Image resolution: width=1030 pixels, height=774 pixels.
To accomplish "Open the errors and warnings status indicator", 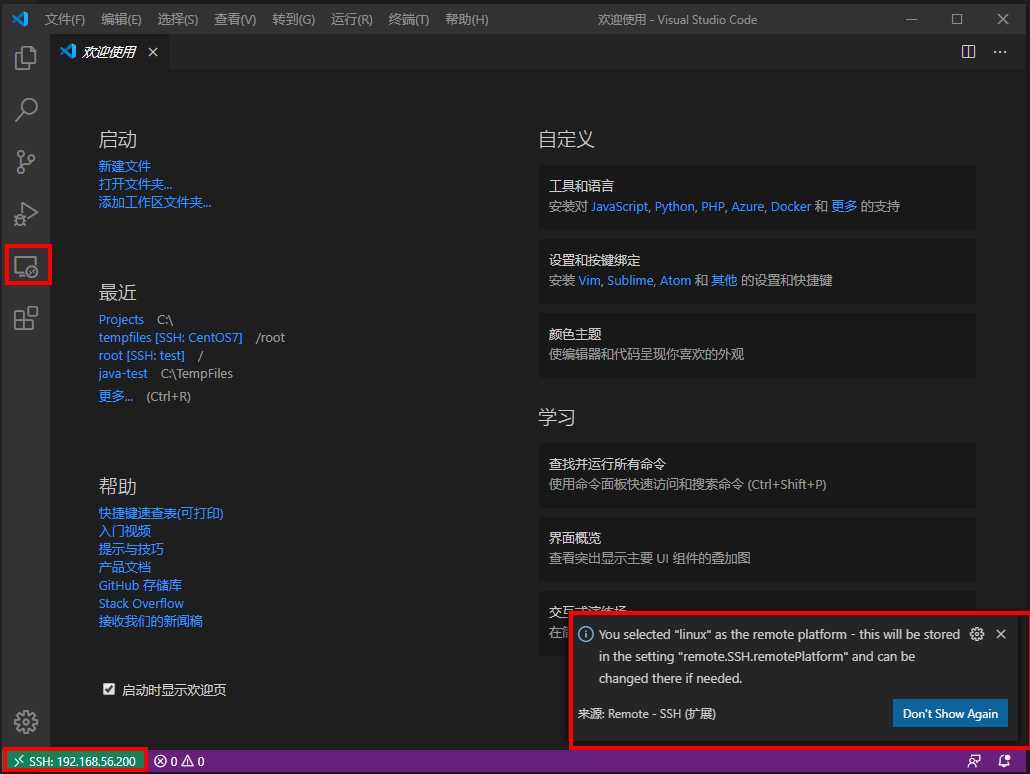I will pos(179,761).
